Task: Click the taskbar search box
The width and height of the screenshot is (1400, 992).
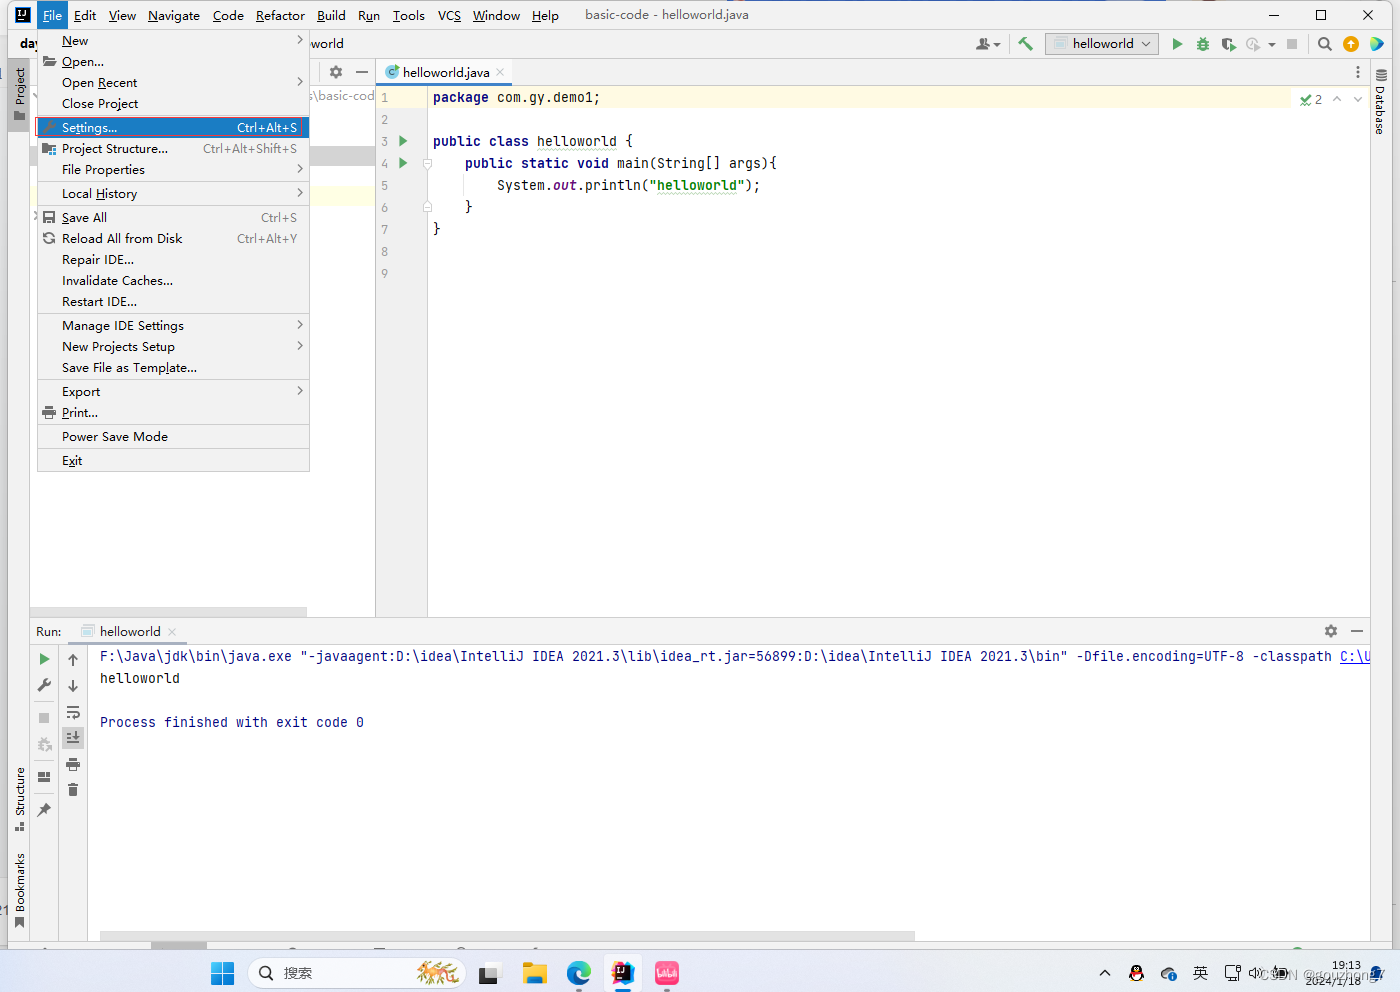Action: point(356,973)
